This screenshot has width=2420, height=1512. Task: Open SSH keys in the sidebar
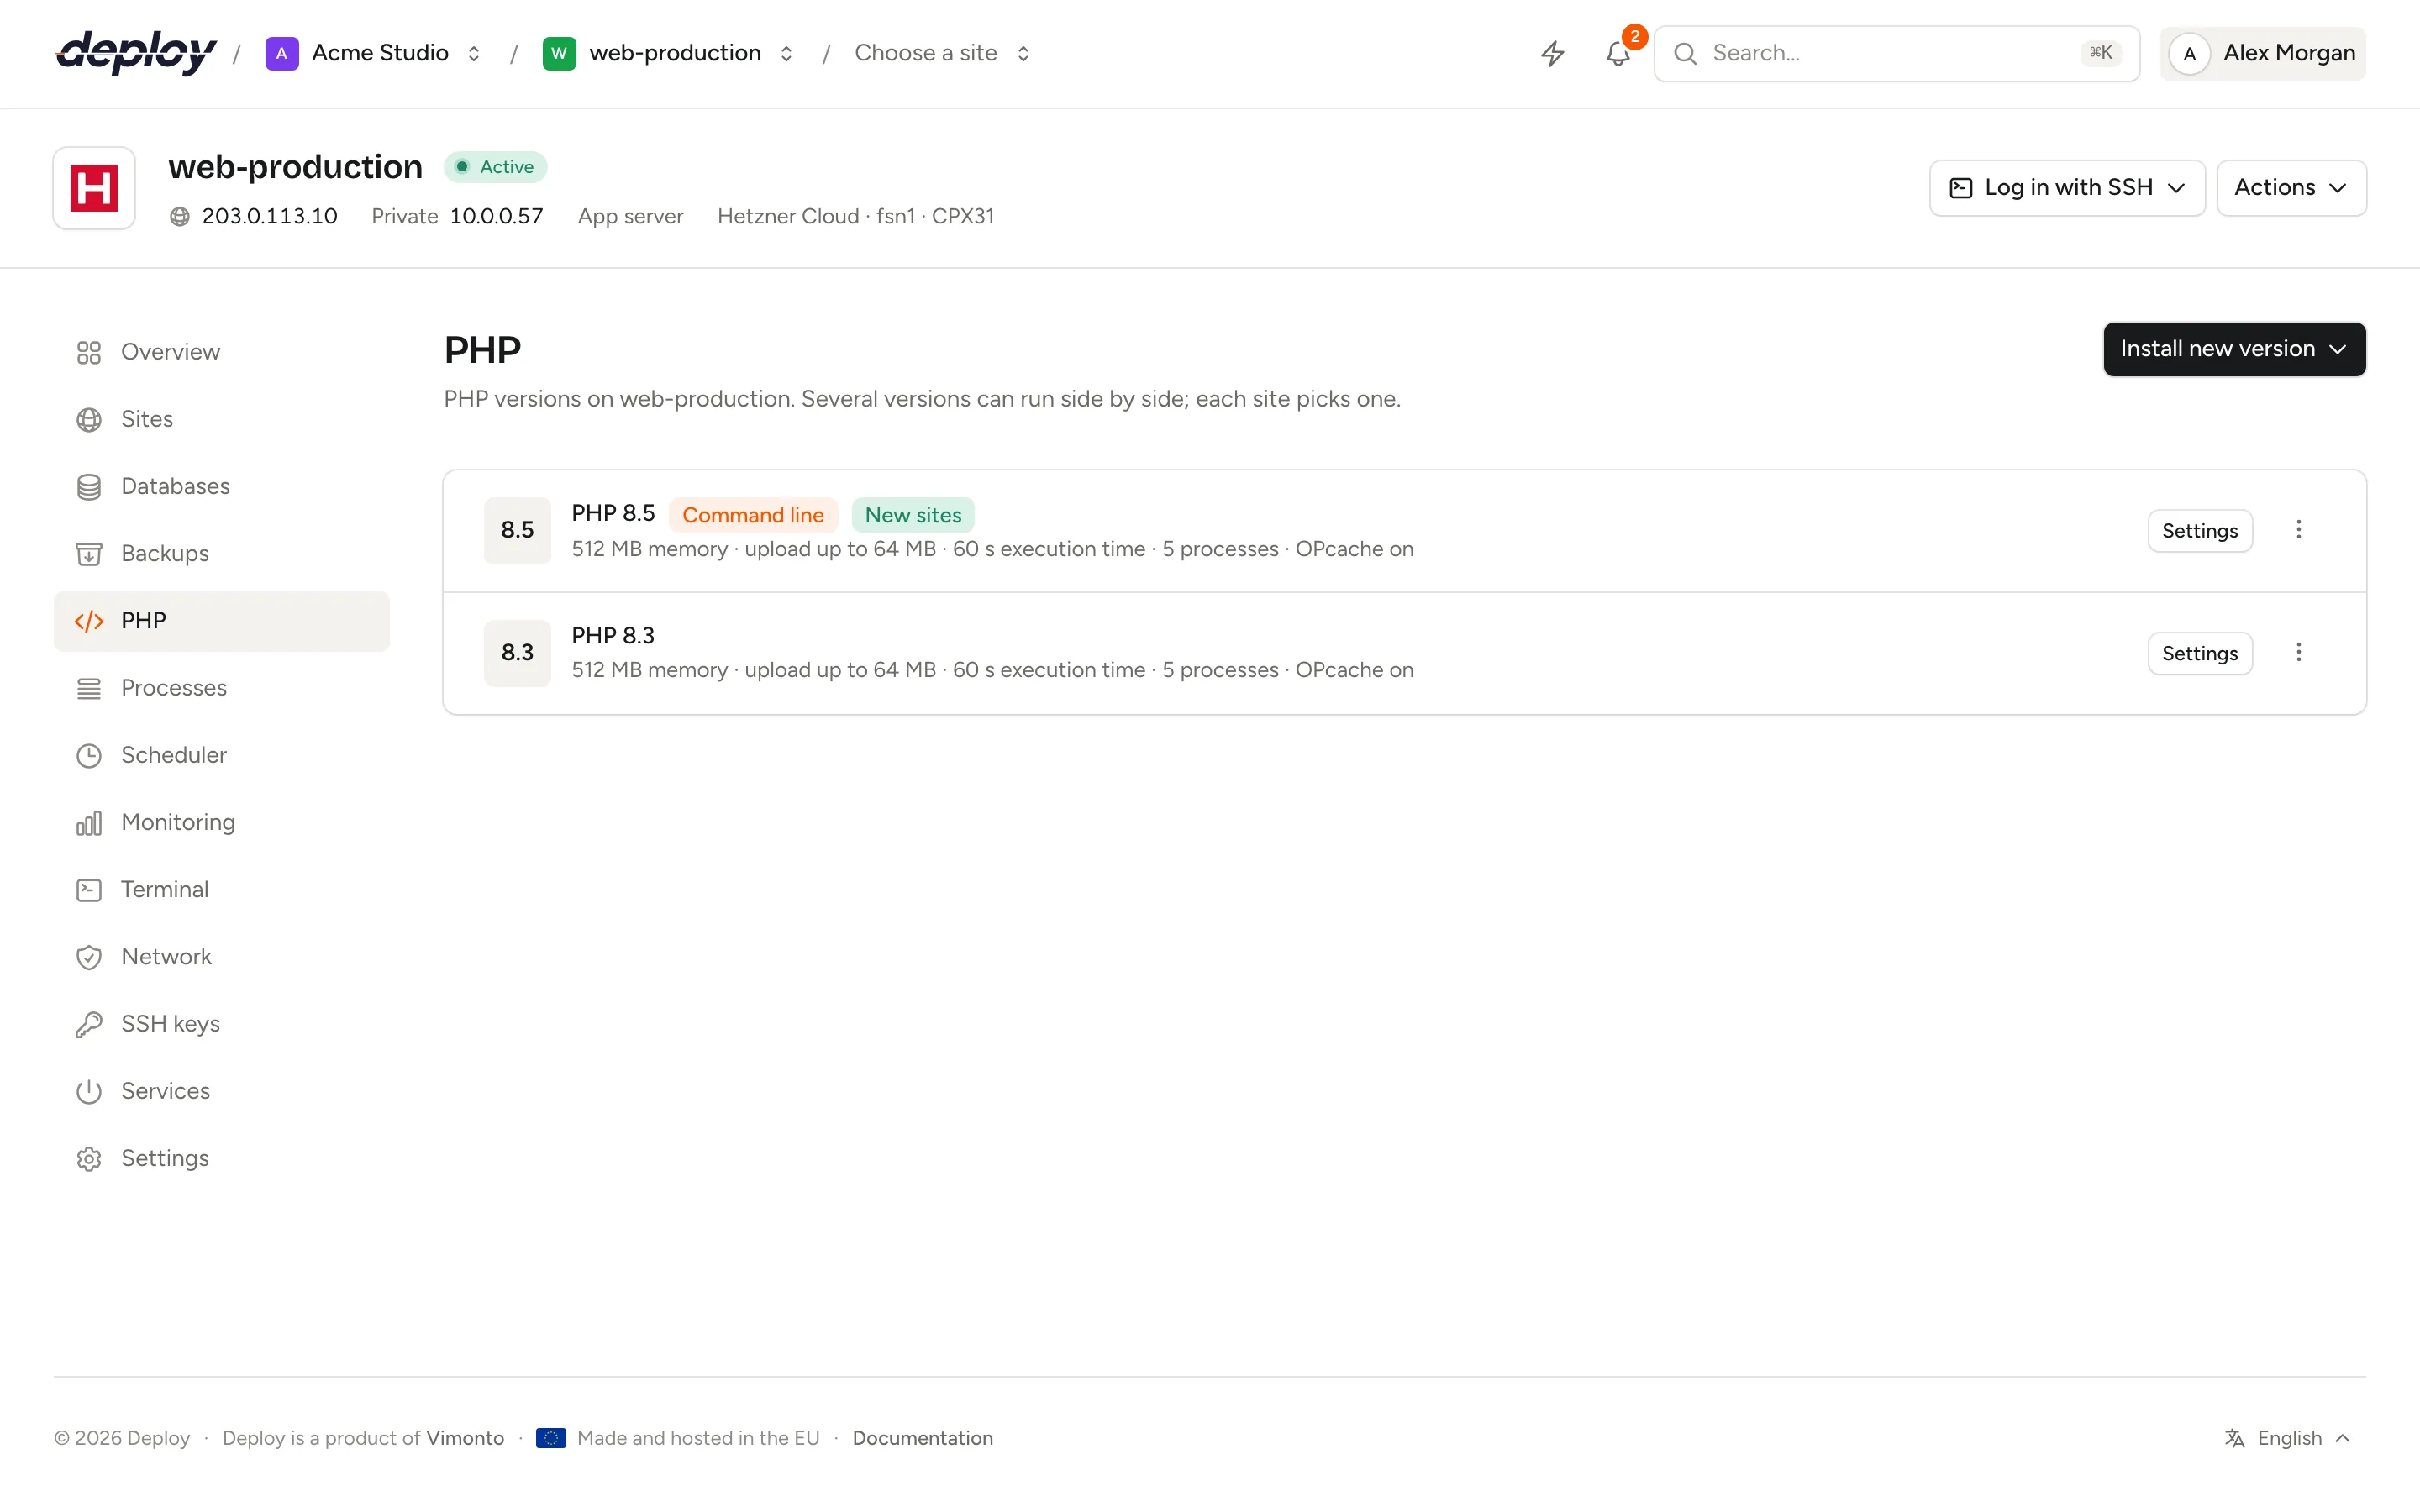tap(221, 1024)
